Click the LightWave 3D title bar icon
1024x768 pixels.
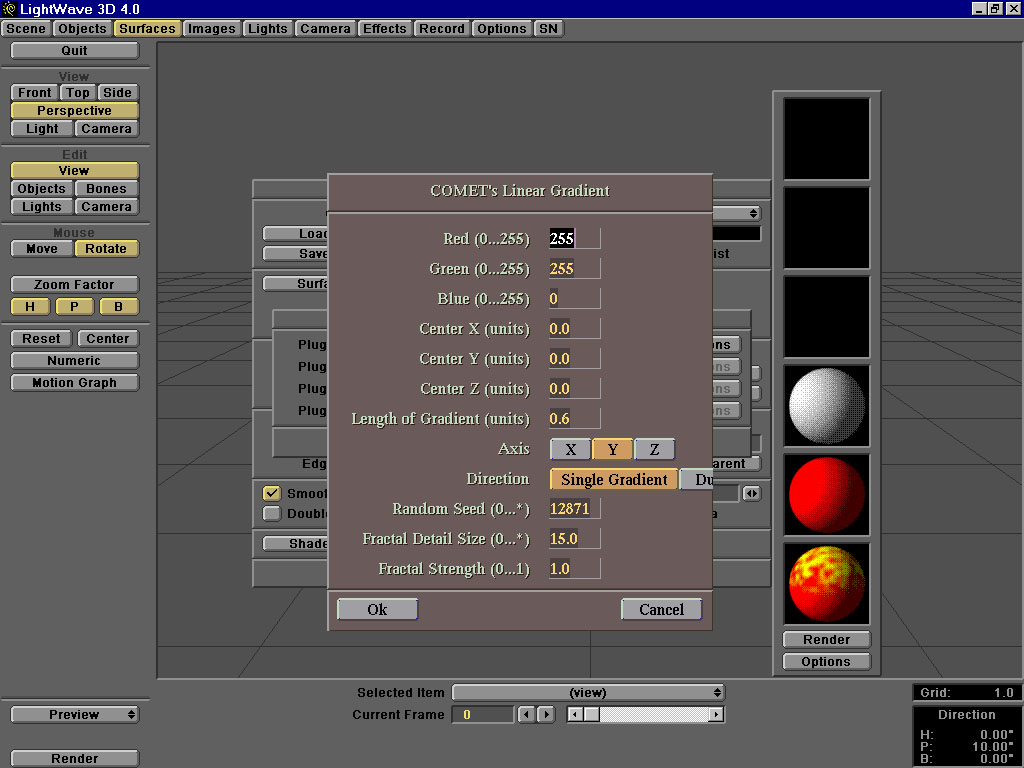tap(10, 9)
